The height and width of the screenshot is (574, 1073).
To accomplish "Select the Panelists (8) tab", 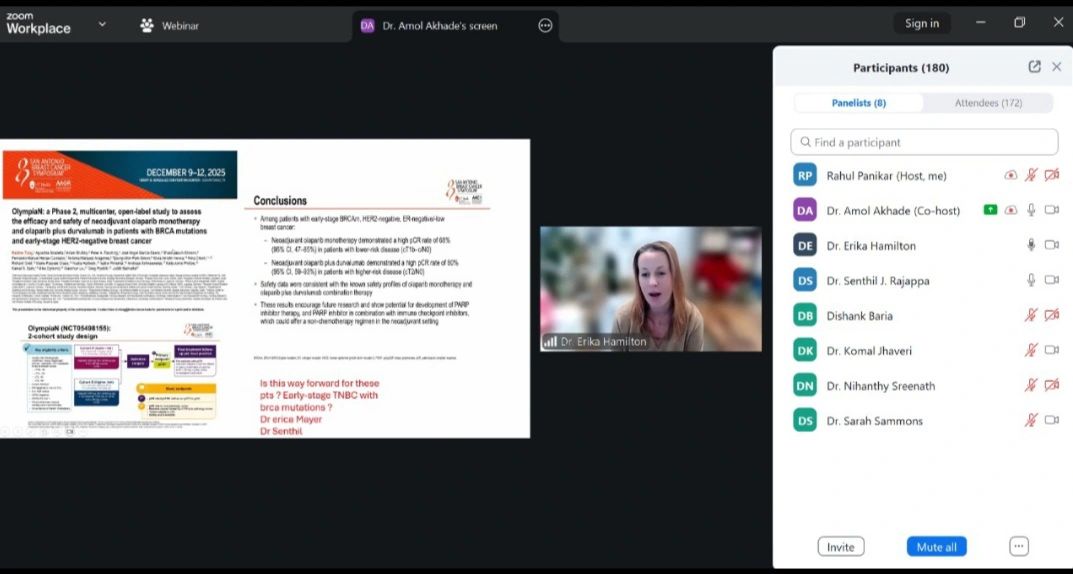I will tap(858, 103).
